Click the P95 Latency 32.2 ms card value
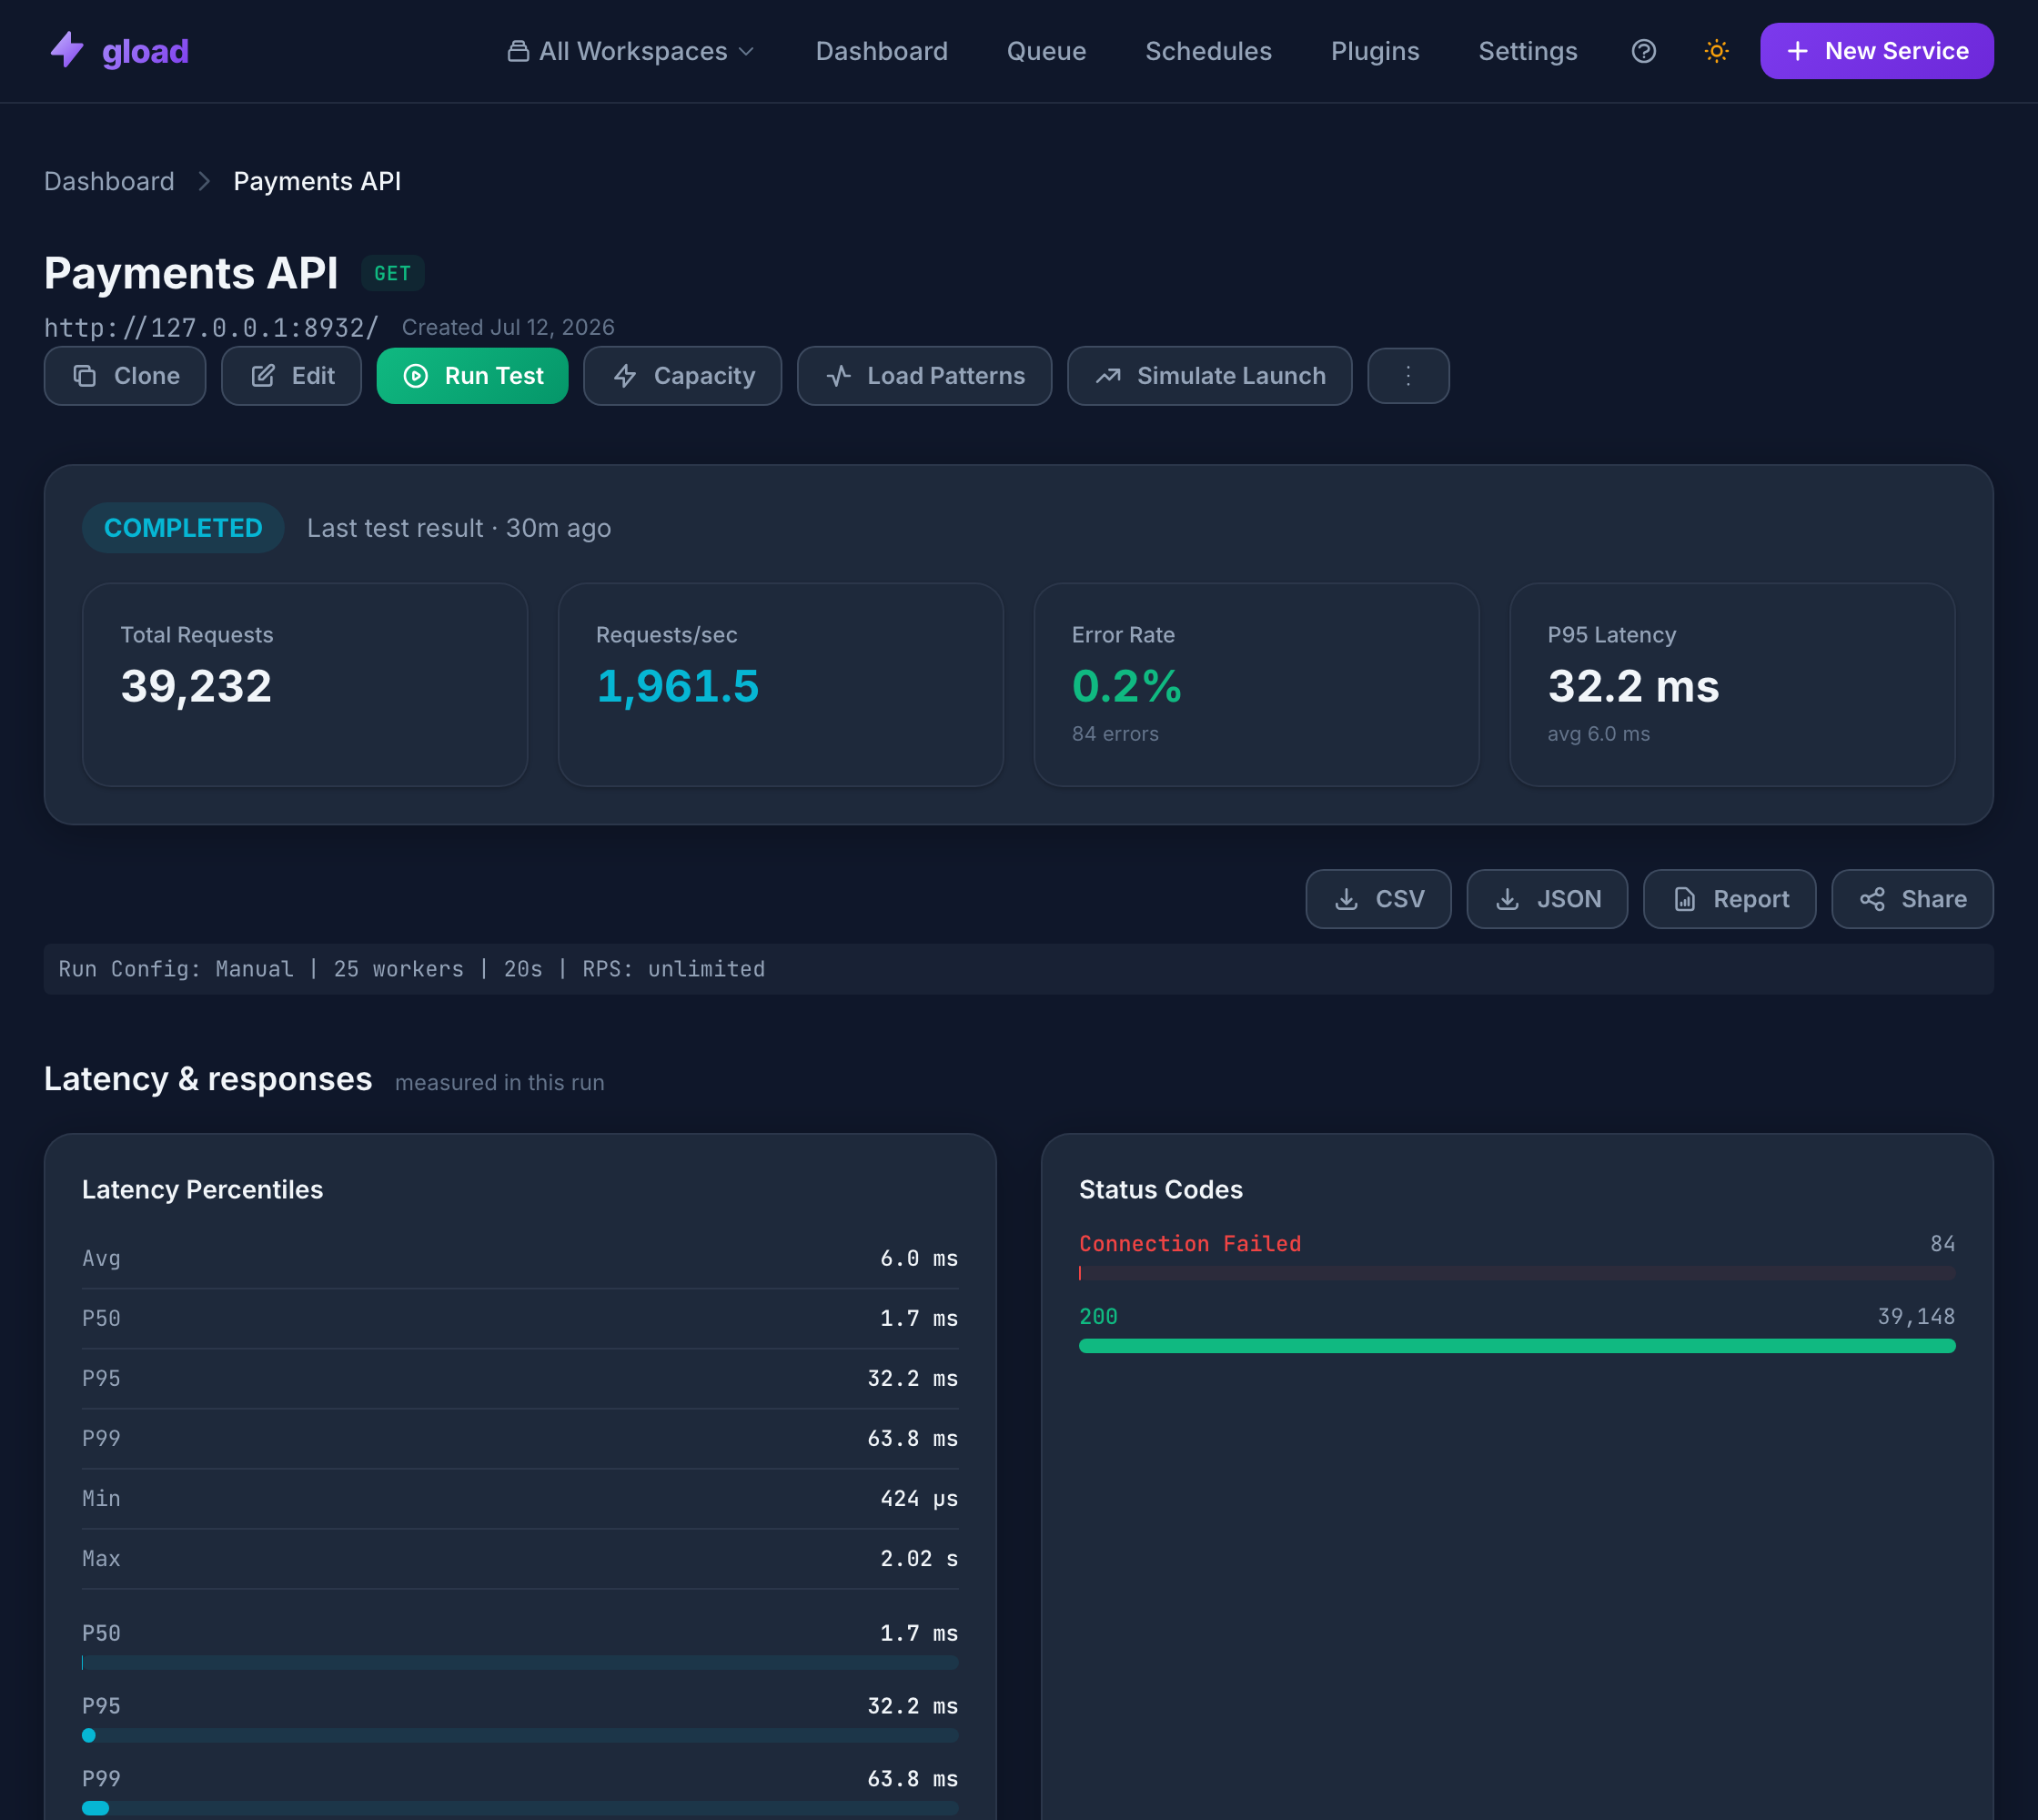This screenshot has height=1820, width=2038. point(1633,686)
